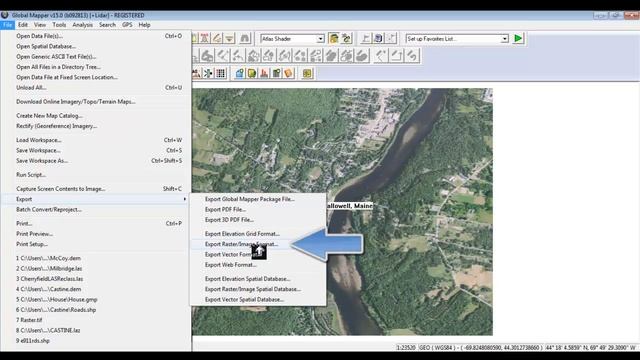
Task: Open the Edit menu
Action: [x=23, y=25]
